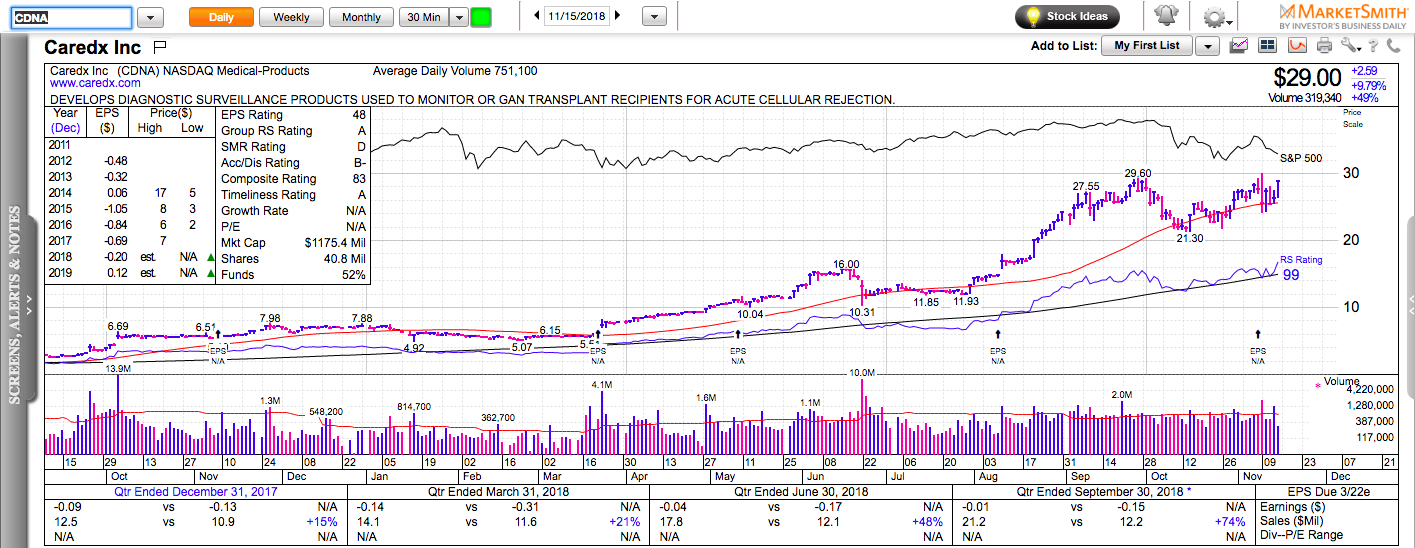
Task: Switch to the Weekly chart
Action: click(x=291, y=17)
